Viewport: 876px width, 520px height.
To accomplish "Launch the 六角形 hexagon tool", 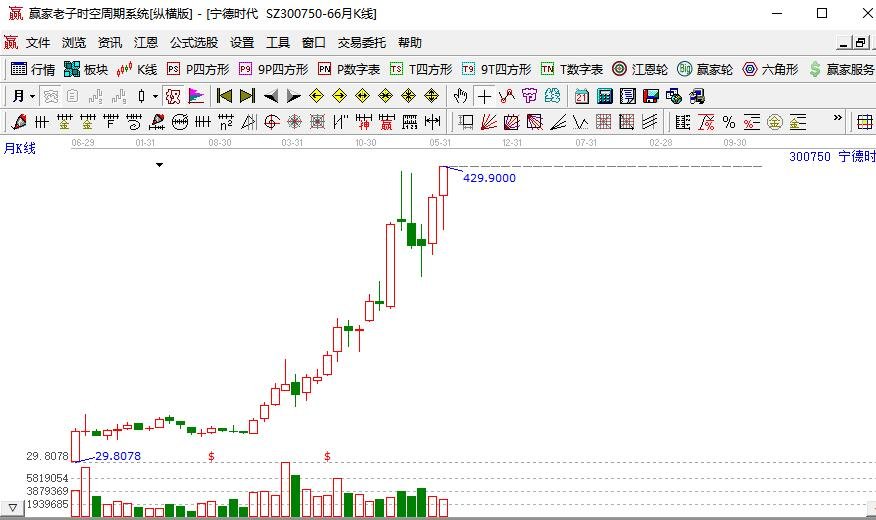I will pyautogui.click(x=770, y=69).
